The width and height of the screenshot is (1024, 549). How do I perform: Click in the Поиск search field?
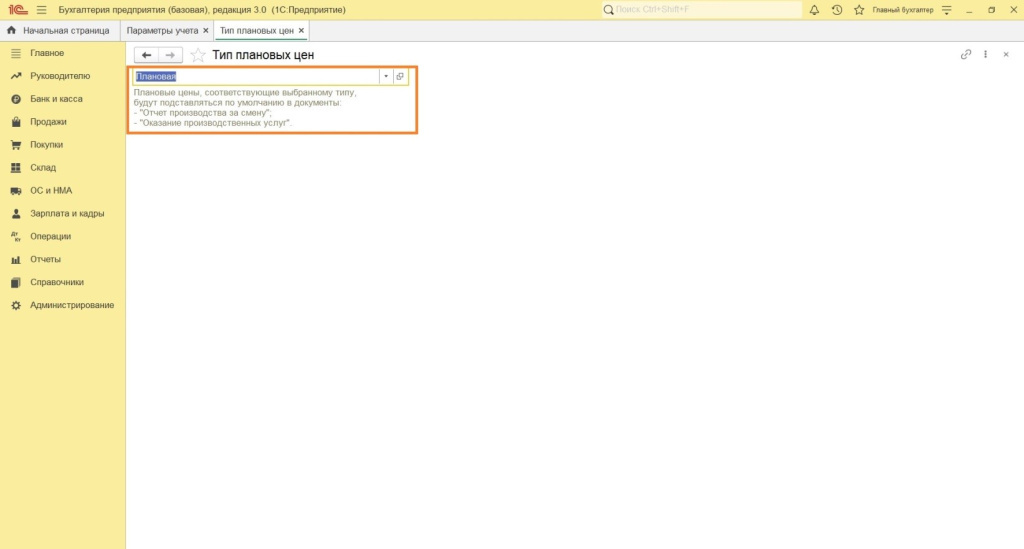(700, 10)
